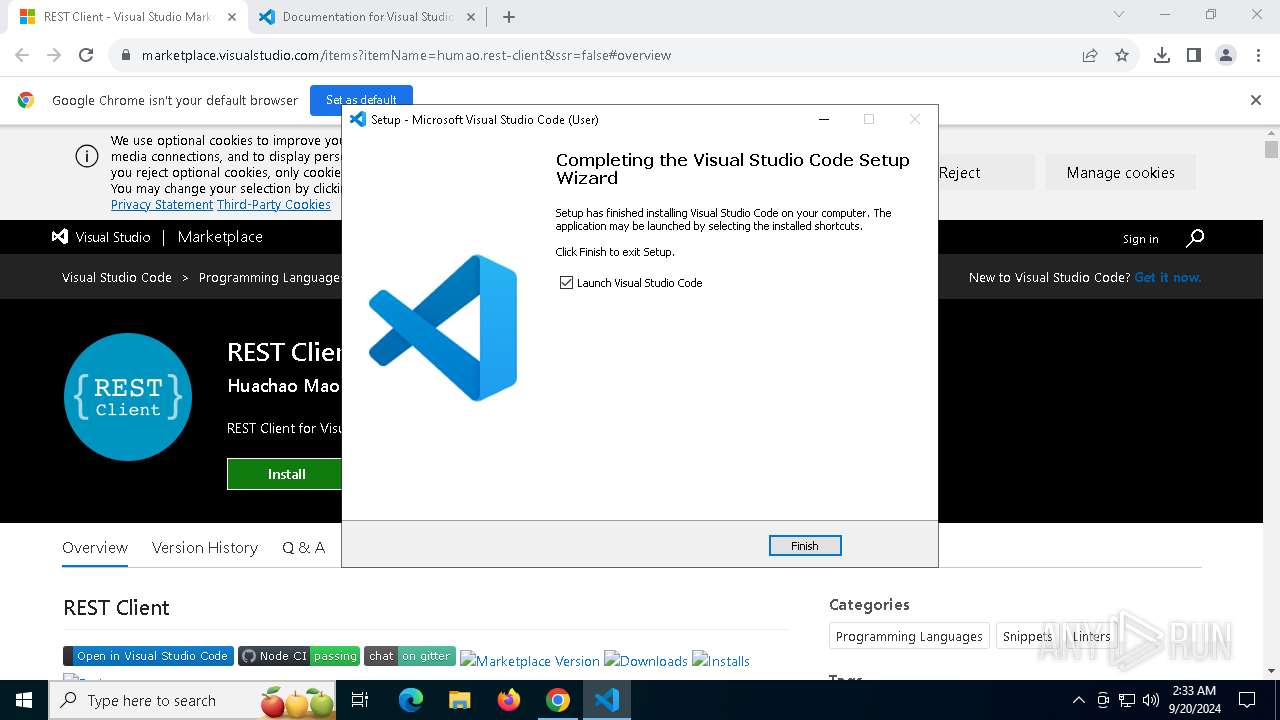Click the cookie banner info icon
Screen dimensions: 1280x720
(87, 156)
